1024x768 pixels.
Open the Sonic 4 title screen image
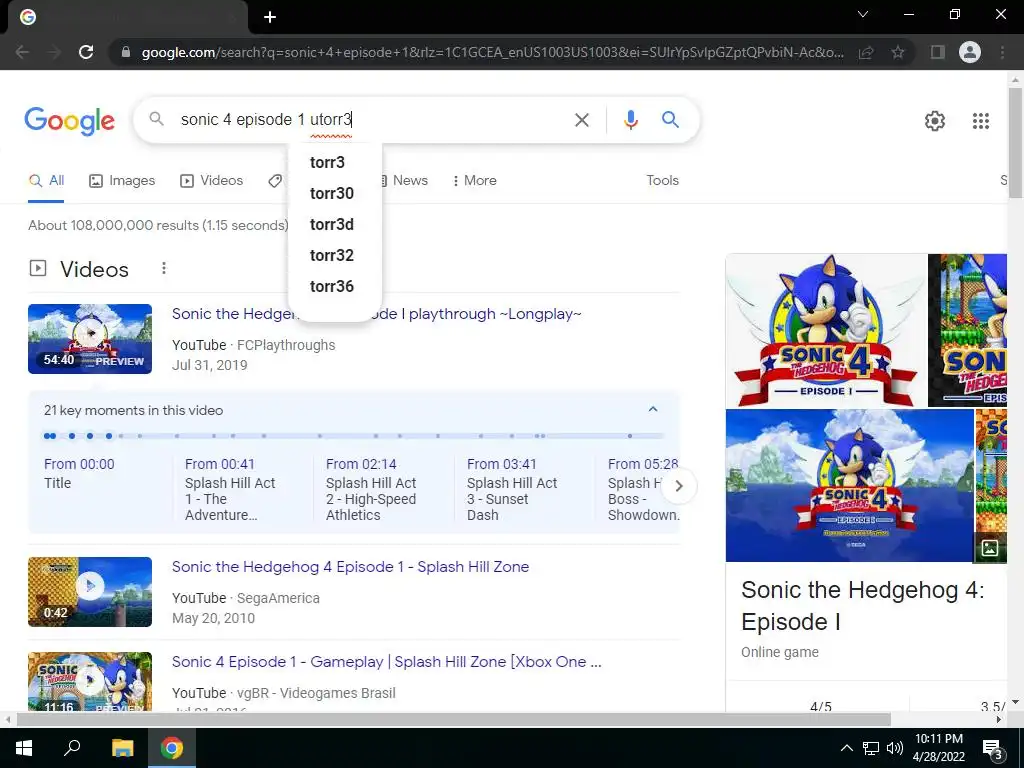point(849,485)
